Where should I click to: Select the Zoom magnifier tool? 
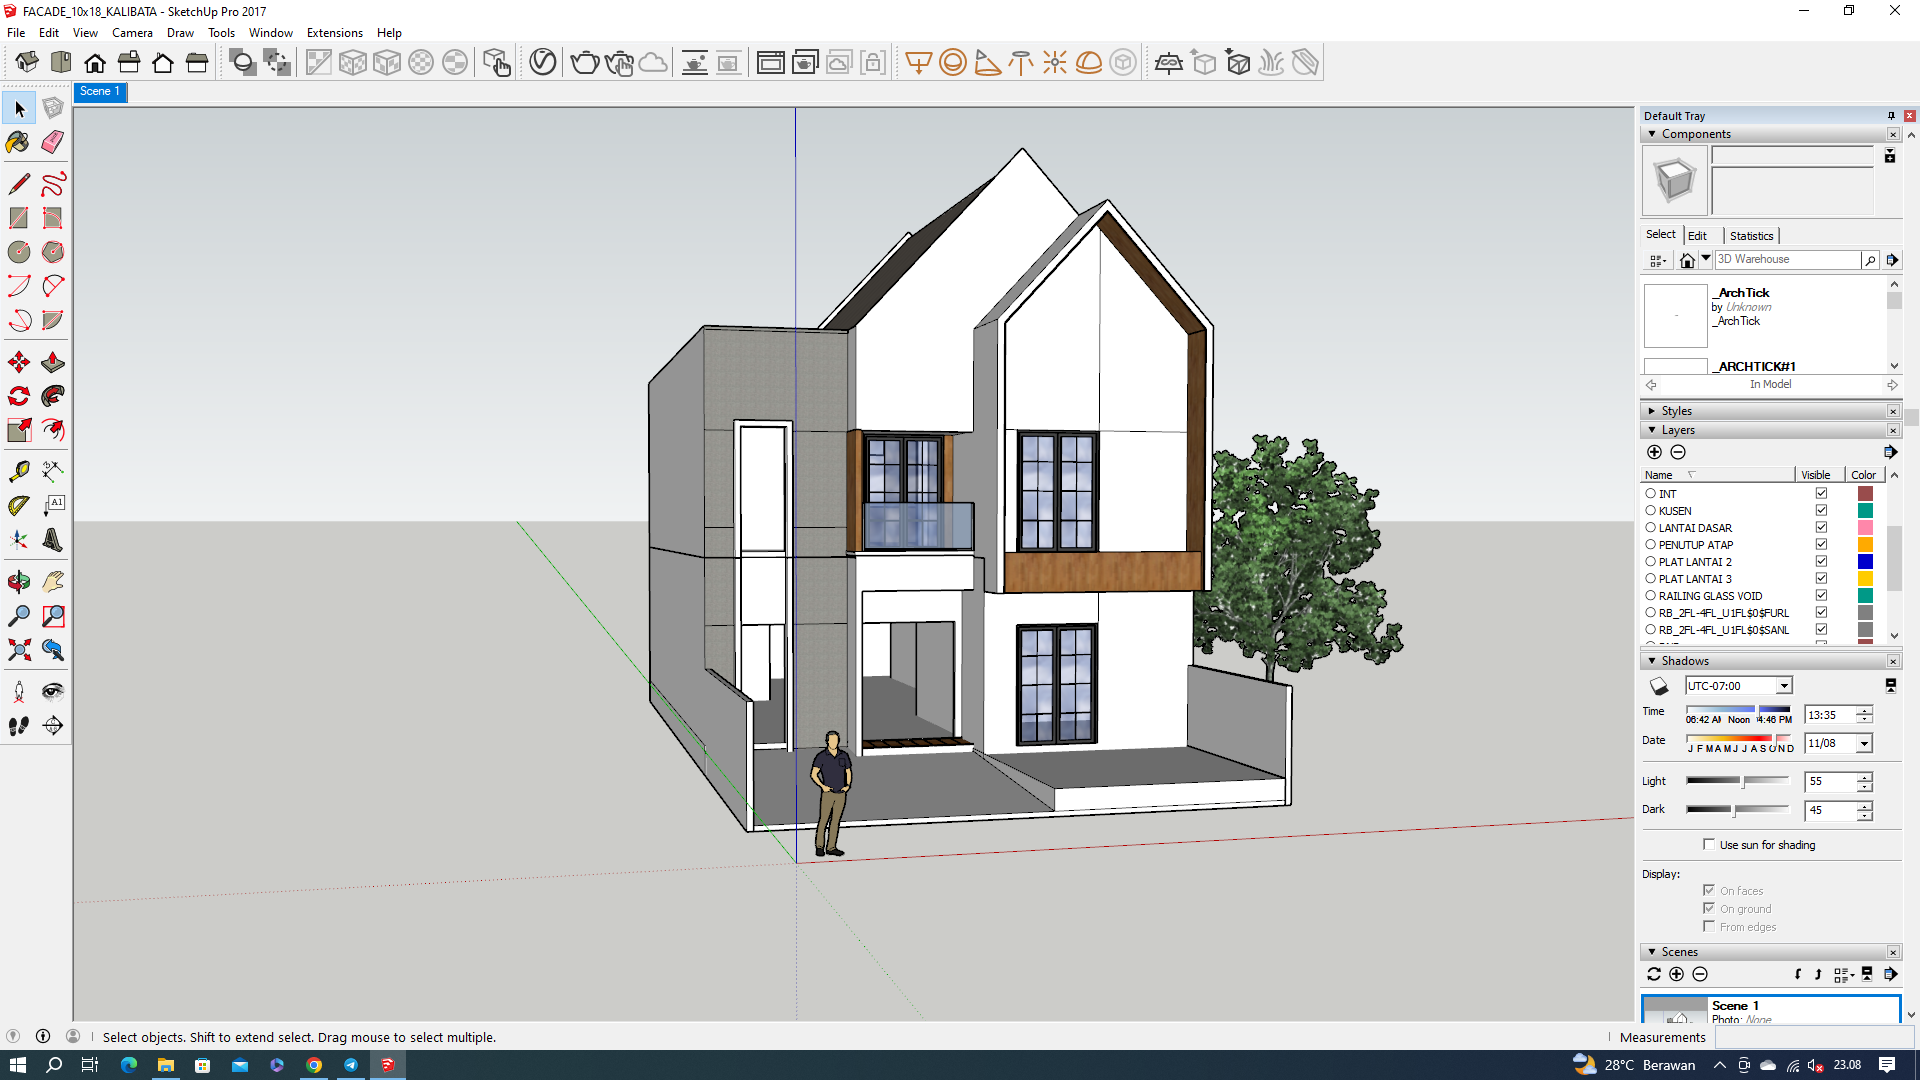(x=18, y=616)
